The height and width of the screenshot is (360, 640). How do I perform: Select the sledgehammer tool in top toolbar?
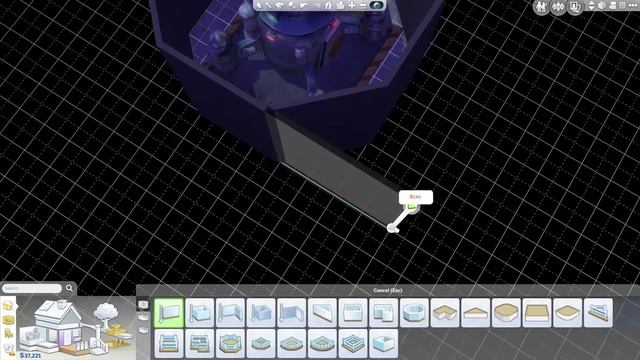[x=292, y=5]
